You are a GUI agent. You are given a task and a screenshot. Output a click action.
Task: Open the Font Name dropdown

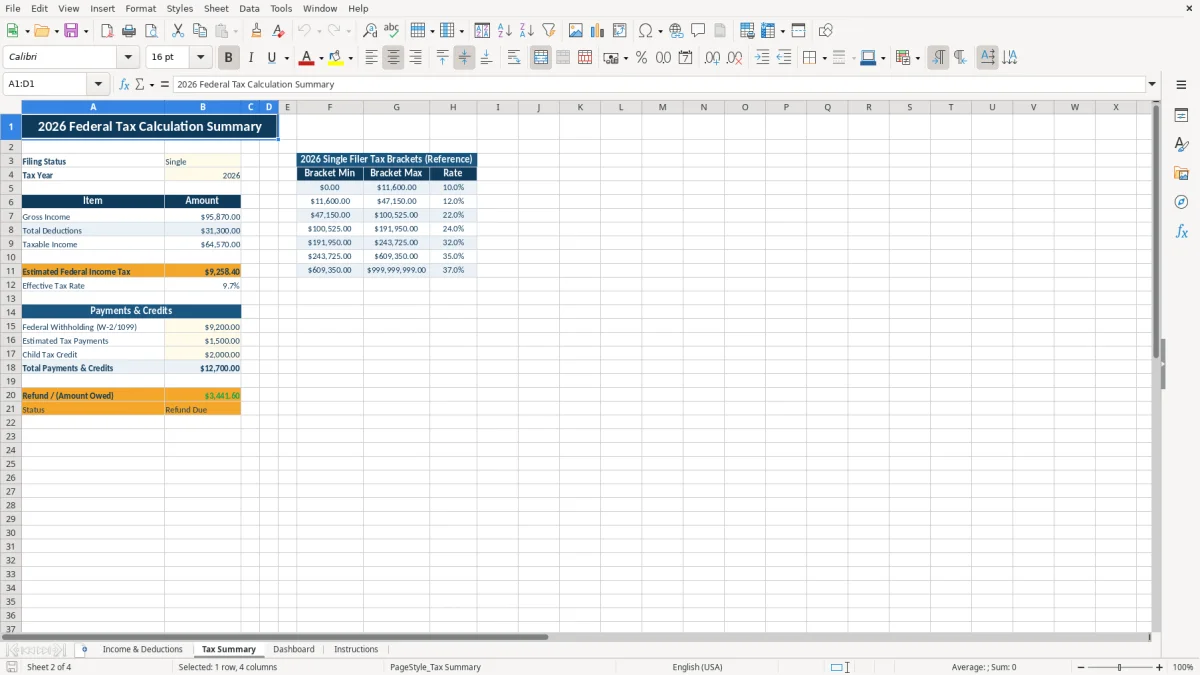[x=128, y=58]
